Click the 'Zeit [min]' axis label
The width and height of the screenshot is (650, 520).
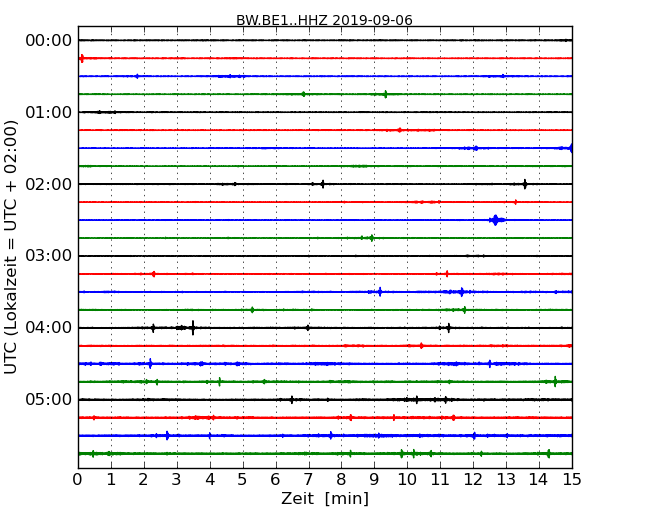pyautogui.click(x=325, y=498)
